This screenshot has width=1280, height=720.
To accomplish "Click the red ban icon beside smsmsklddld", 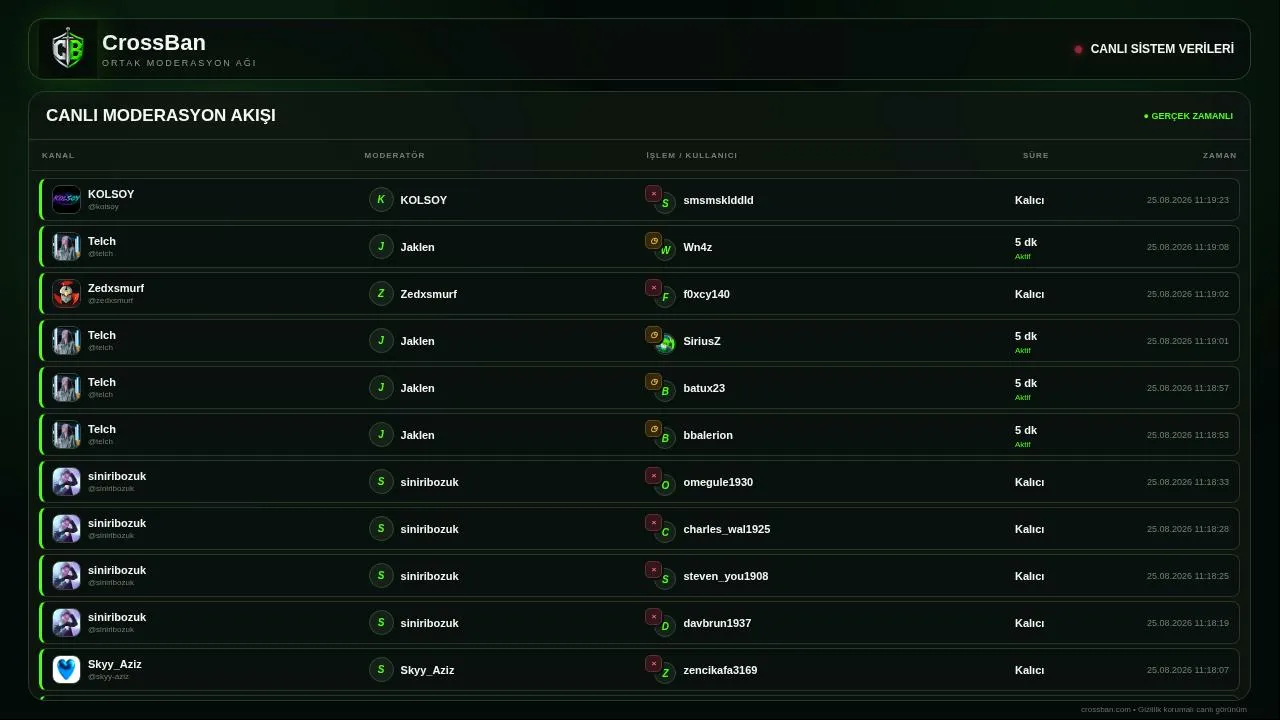I will coord(653,194).
